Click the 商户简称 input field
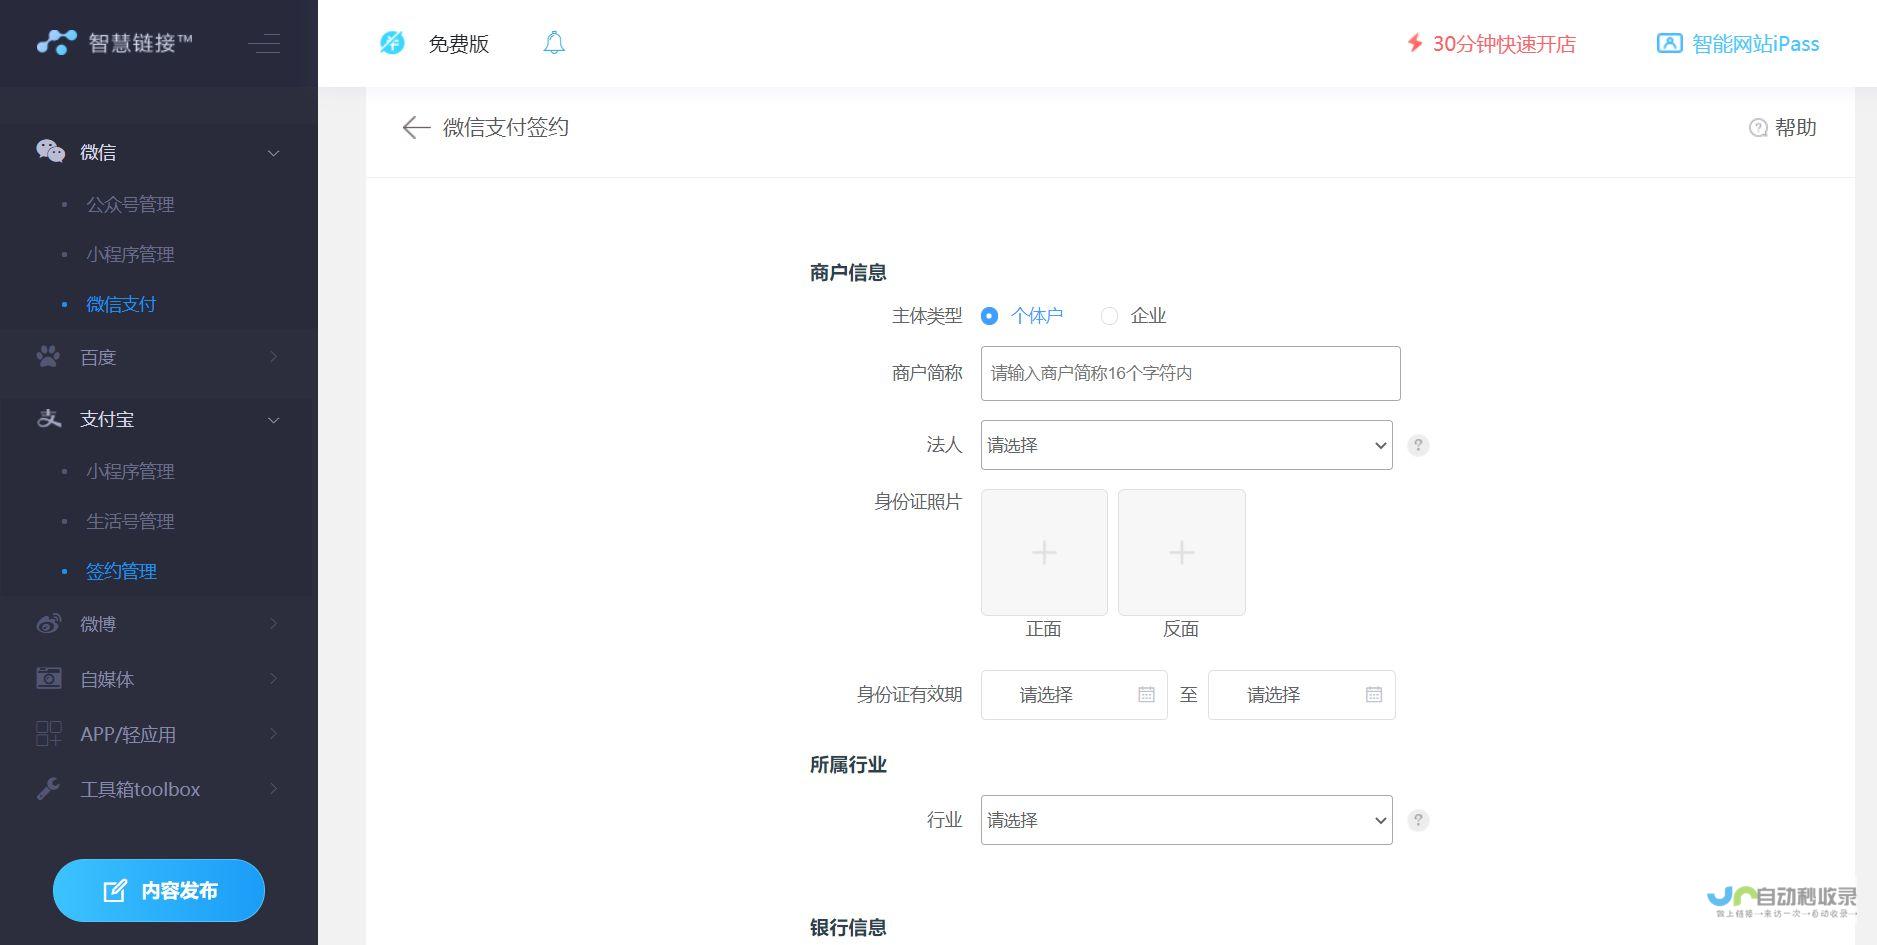This screenshot has width=1877, height=945. [x=1190, y=373]
